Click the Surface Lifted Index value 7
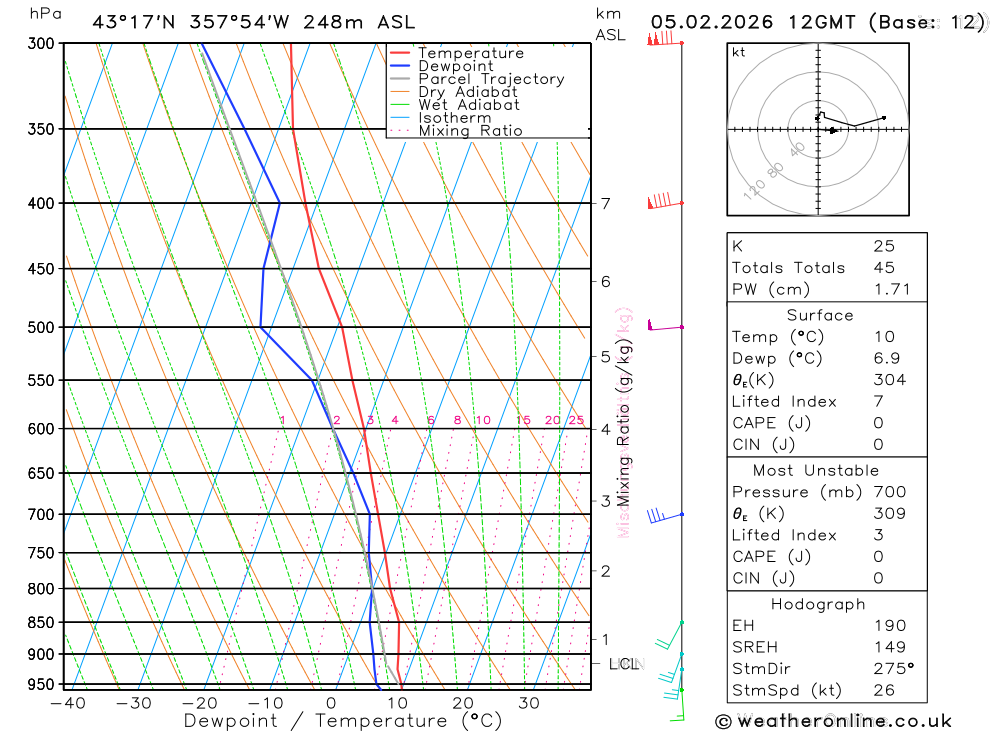Viewport: 1000px width, 733px height. (878, 402)
